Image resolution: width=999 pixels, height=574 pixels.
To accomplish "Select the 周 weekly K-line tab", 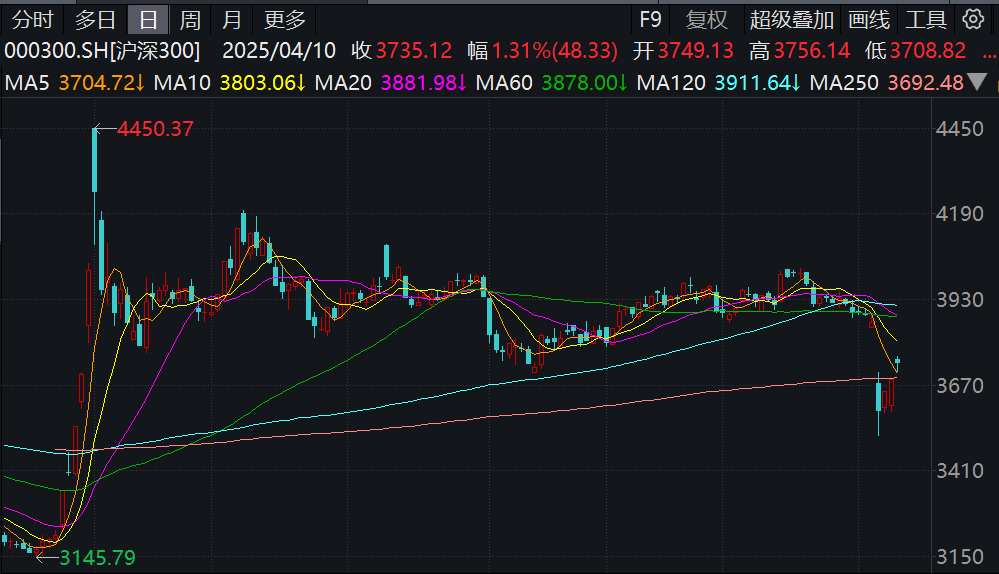I will pyautogui.click(x=189, y=19).
